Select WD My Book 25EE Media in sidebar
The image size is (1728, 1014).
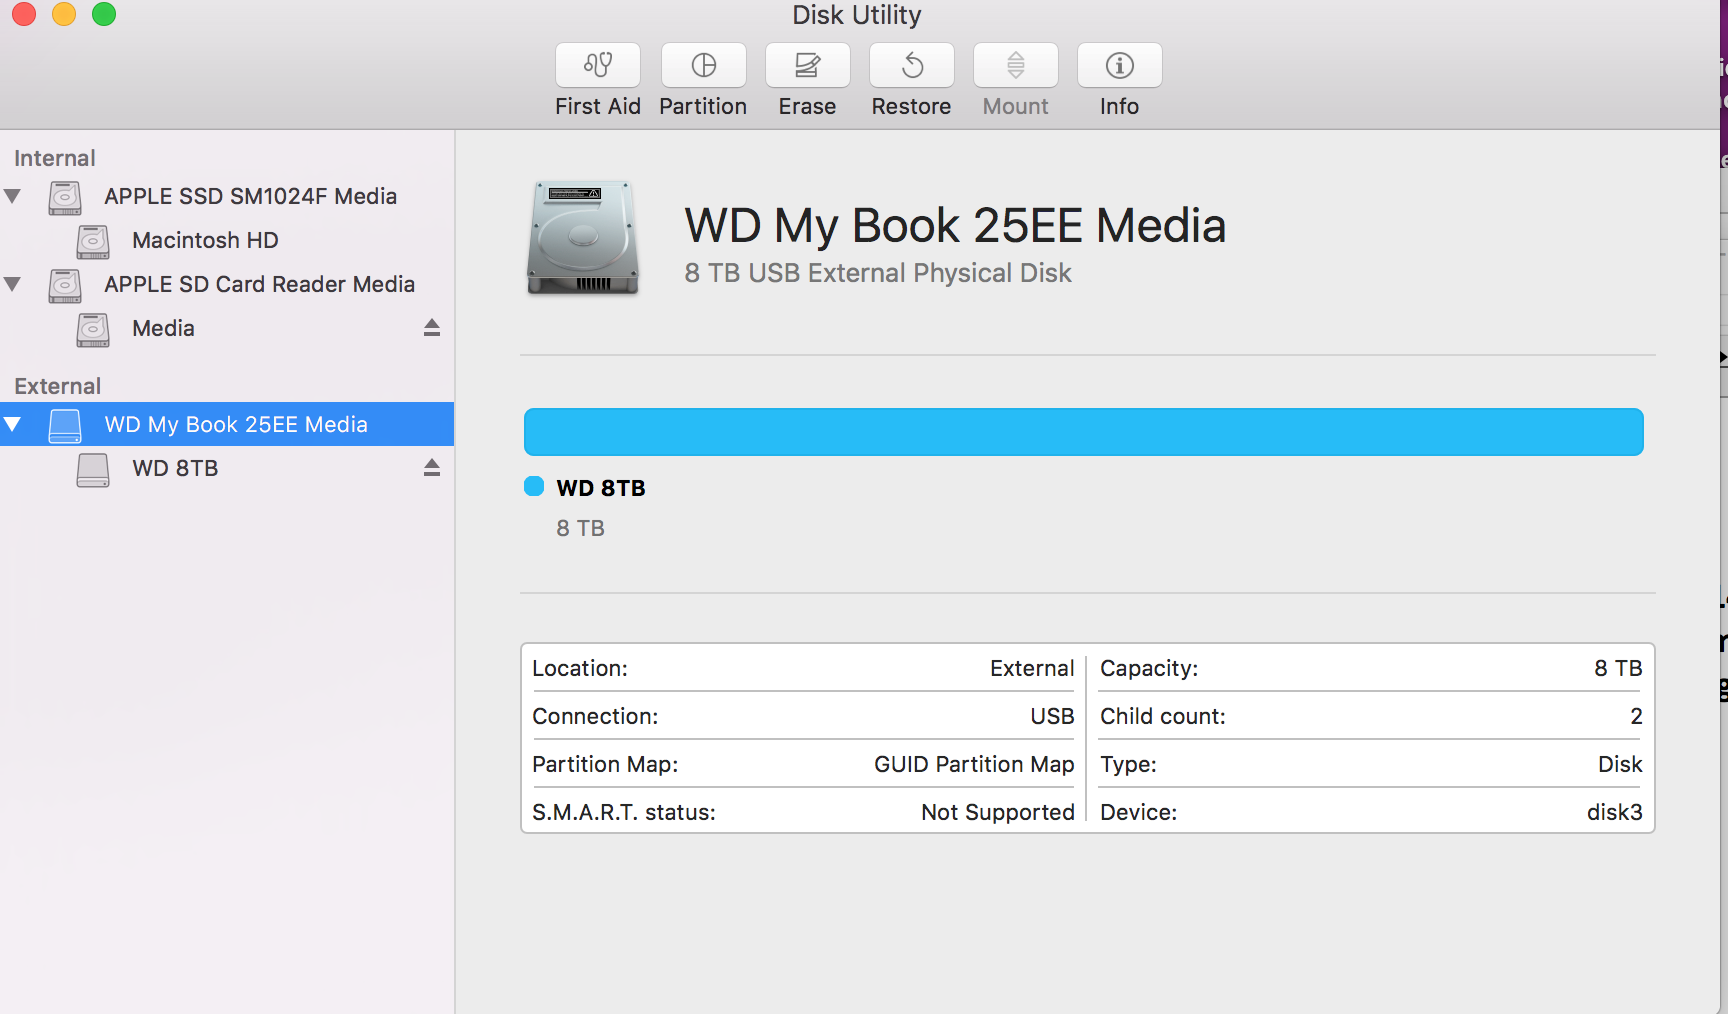tap(227, 424)
